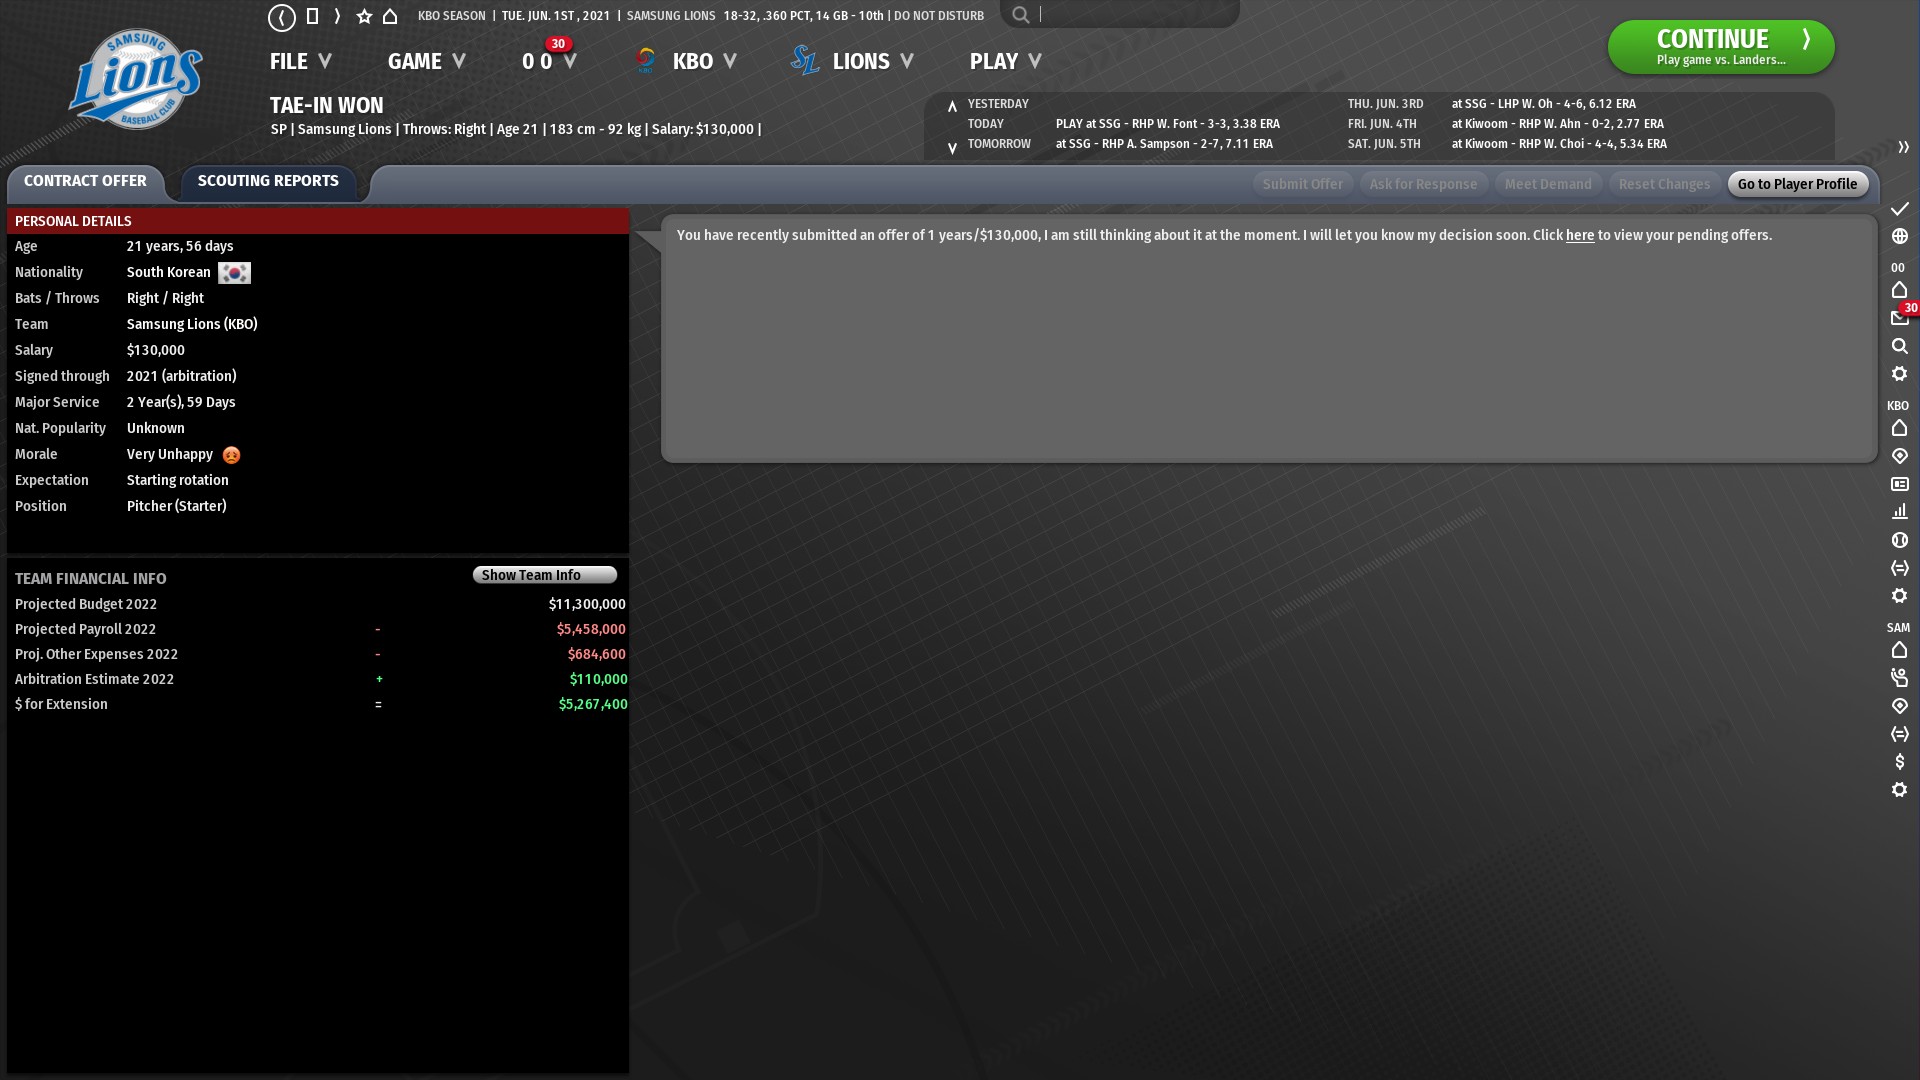Open the mail inbox icon in sidebar
The image size is (1920, 1080).
pyautogui.click(x=1899, y=318)
